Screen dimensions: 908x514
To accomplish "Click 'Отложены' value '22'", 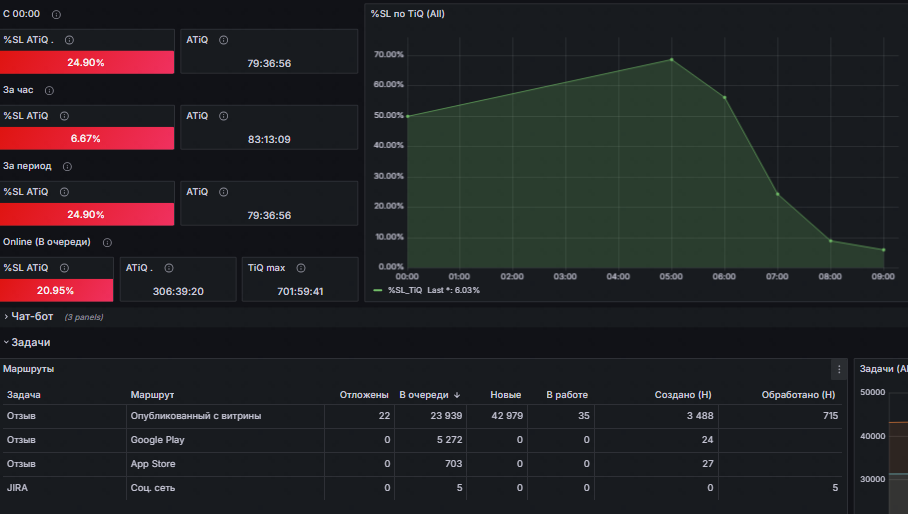I will 385,416.
